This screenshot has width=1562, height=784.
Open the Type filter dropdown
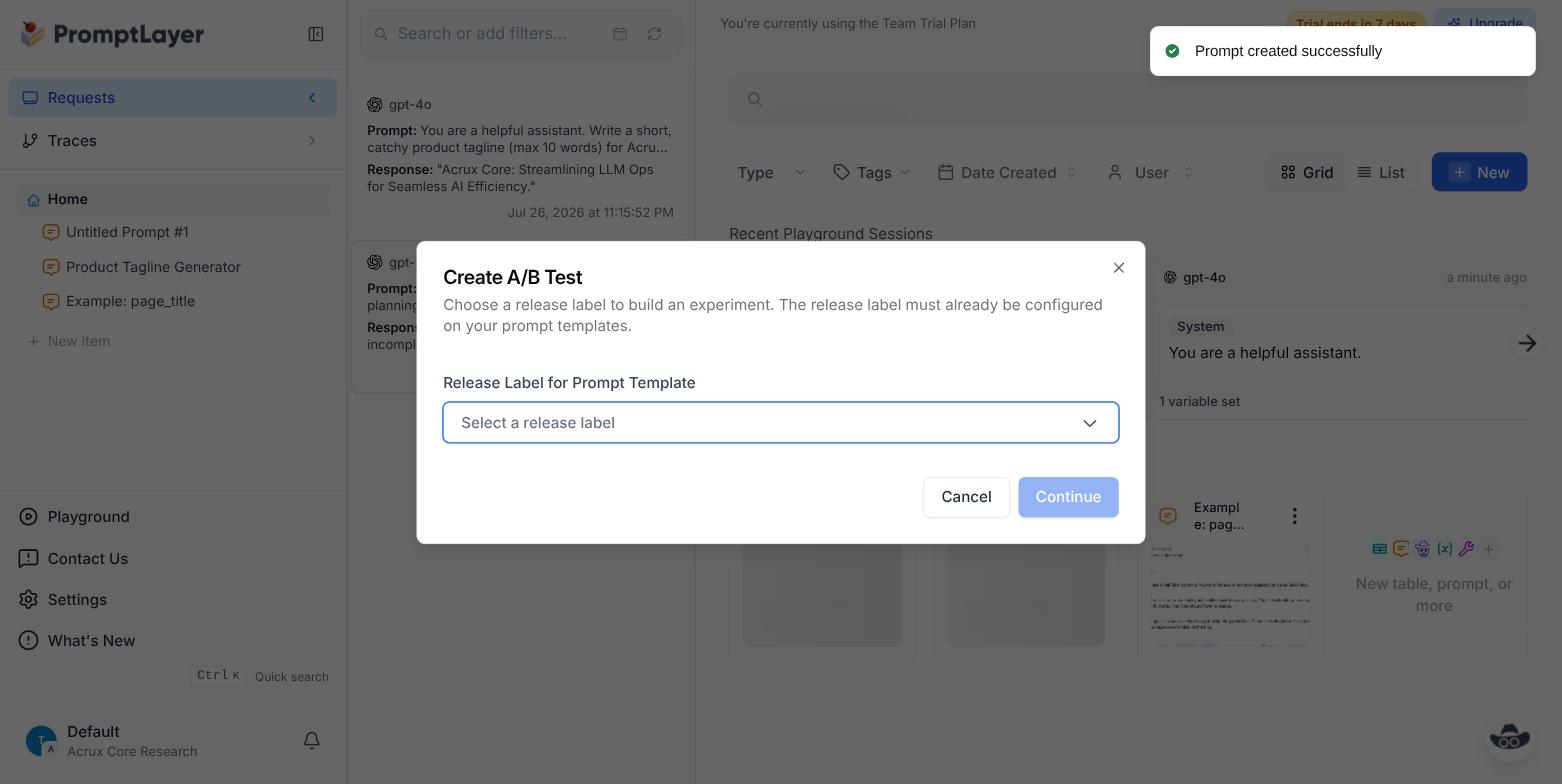click(x=771, y=172)
